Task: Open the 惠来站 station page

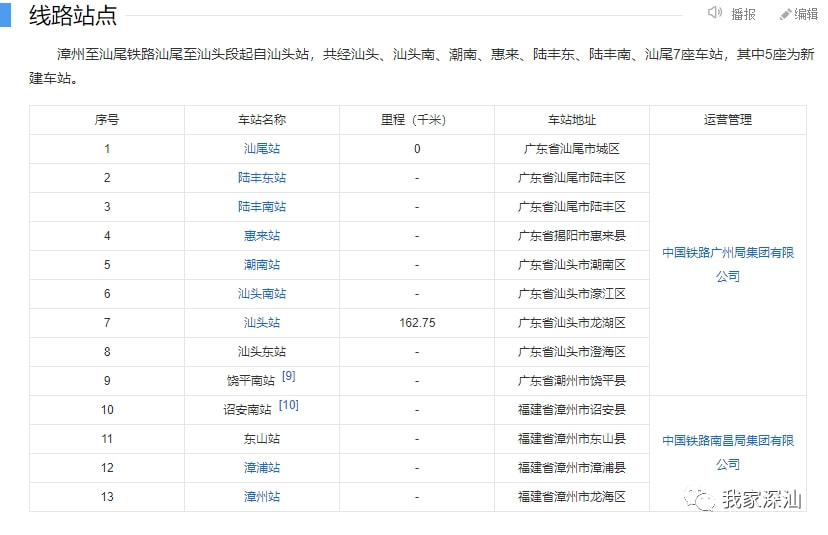Action: [x=262, y=236]
